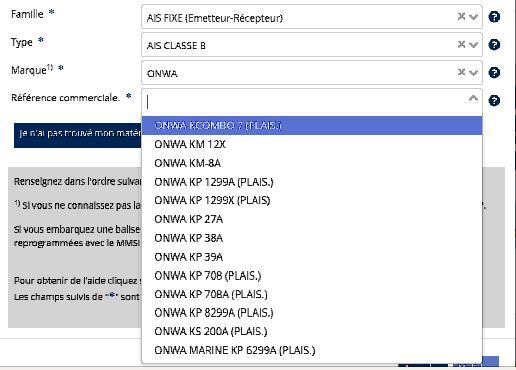Open help for the Famille field
The width and height of the screenshot is (516, 370).
494,17
